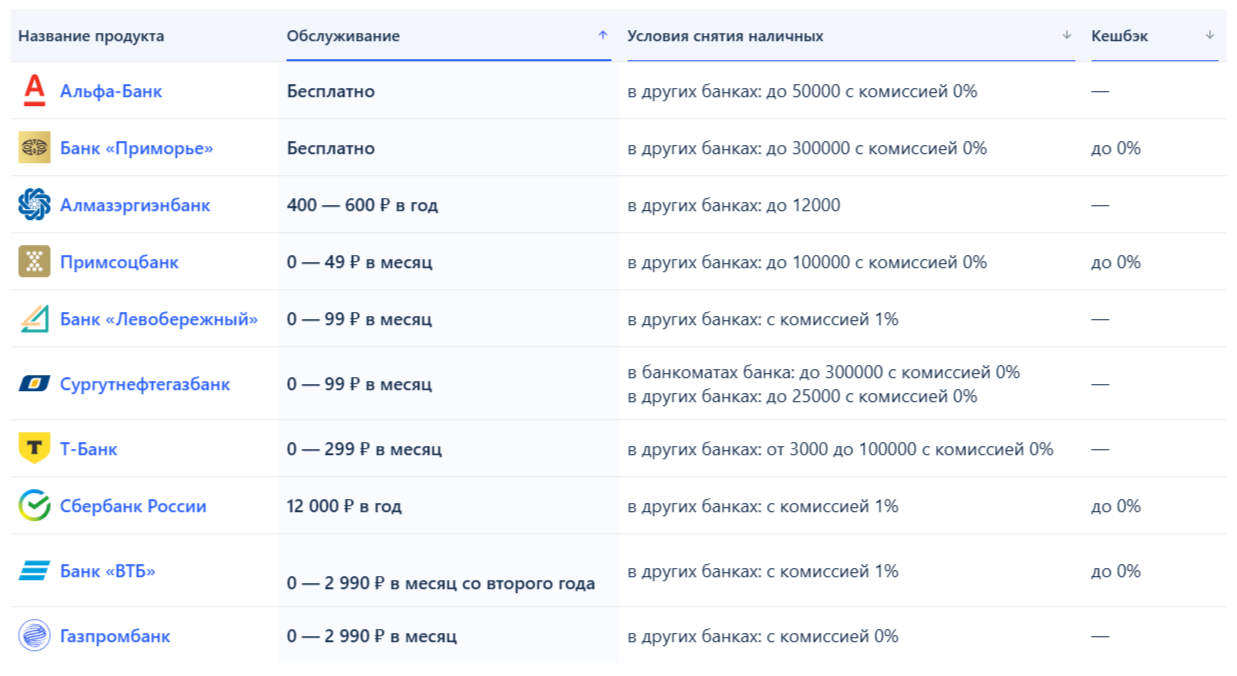Screen dimensions: 1237x676
Task: Click the Алмазэргиэнбанк blue logo icon
Action: click(34, 205)
